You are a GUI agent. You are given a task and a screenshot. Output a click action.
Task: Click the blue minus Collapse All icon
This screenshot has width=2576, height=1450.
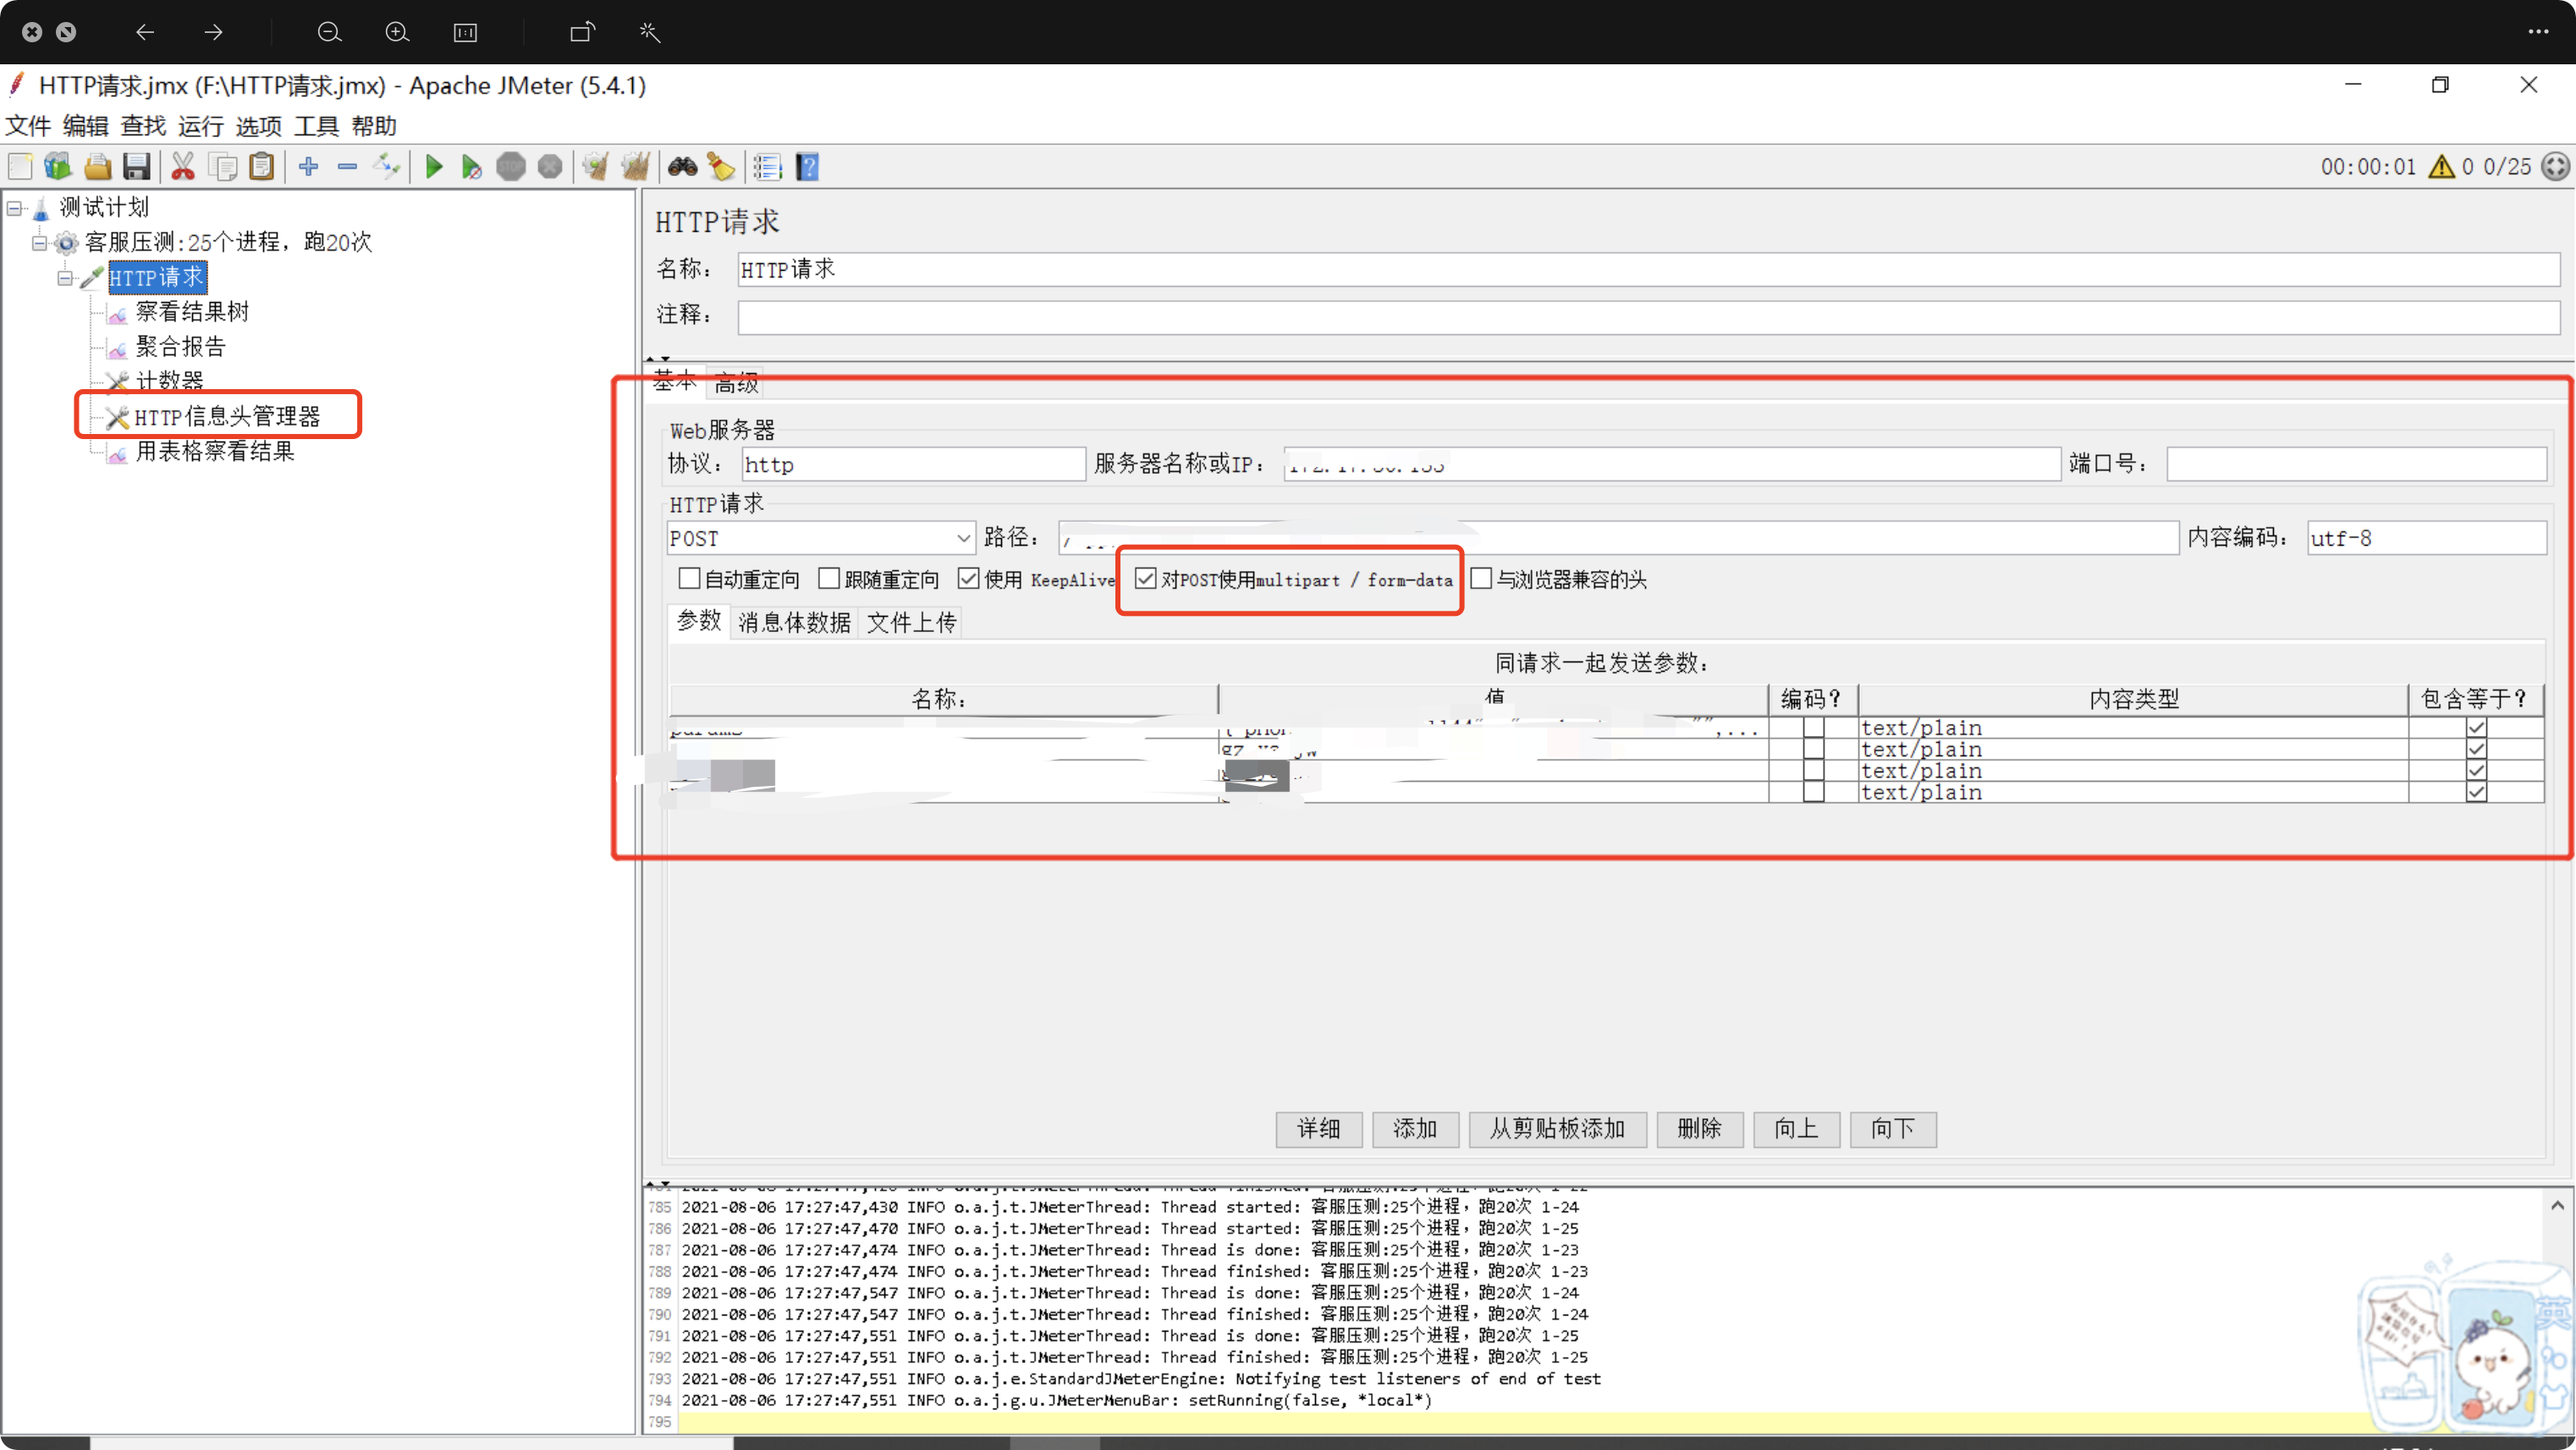(347, 166)
